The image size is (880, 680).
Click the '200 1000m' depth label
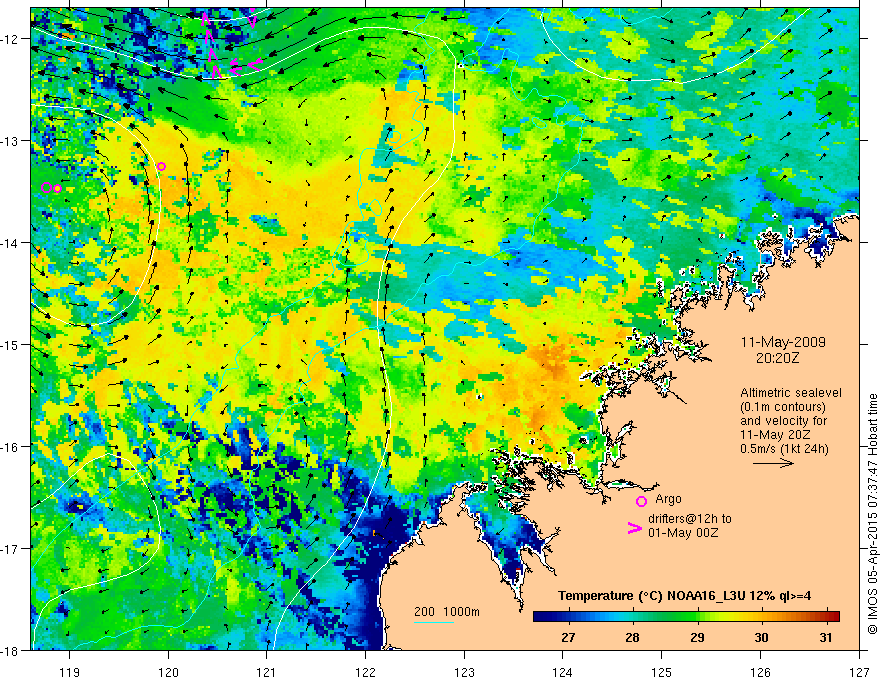point(447,612)
